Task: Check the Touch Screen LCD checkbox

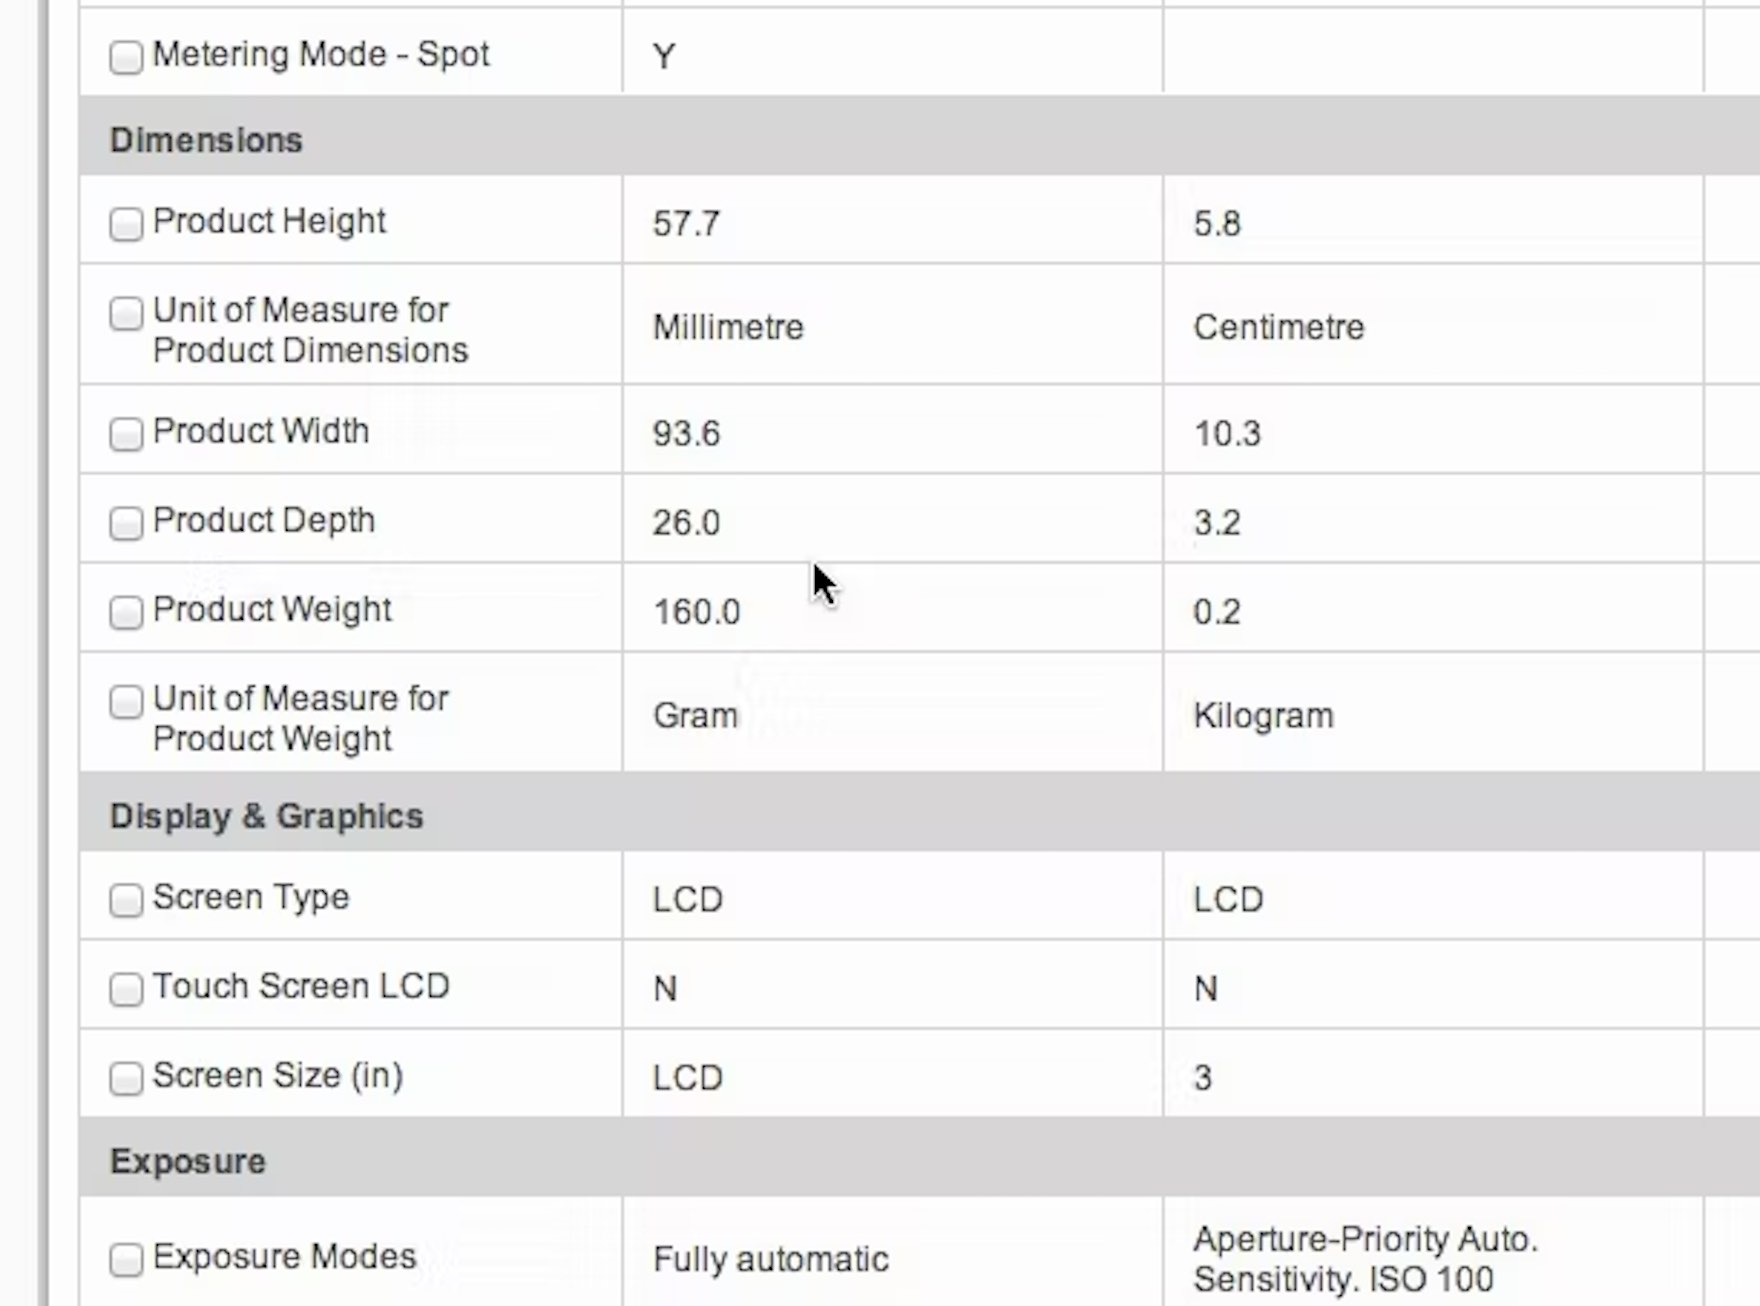Action: (x=126, y=989)
